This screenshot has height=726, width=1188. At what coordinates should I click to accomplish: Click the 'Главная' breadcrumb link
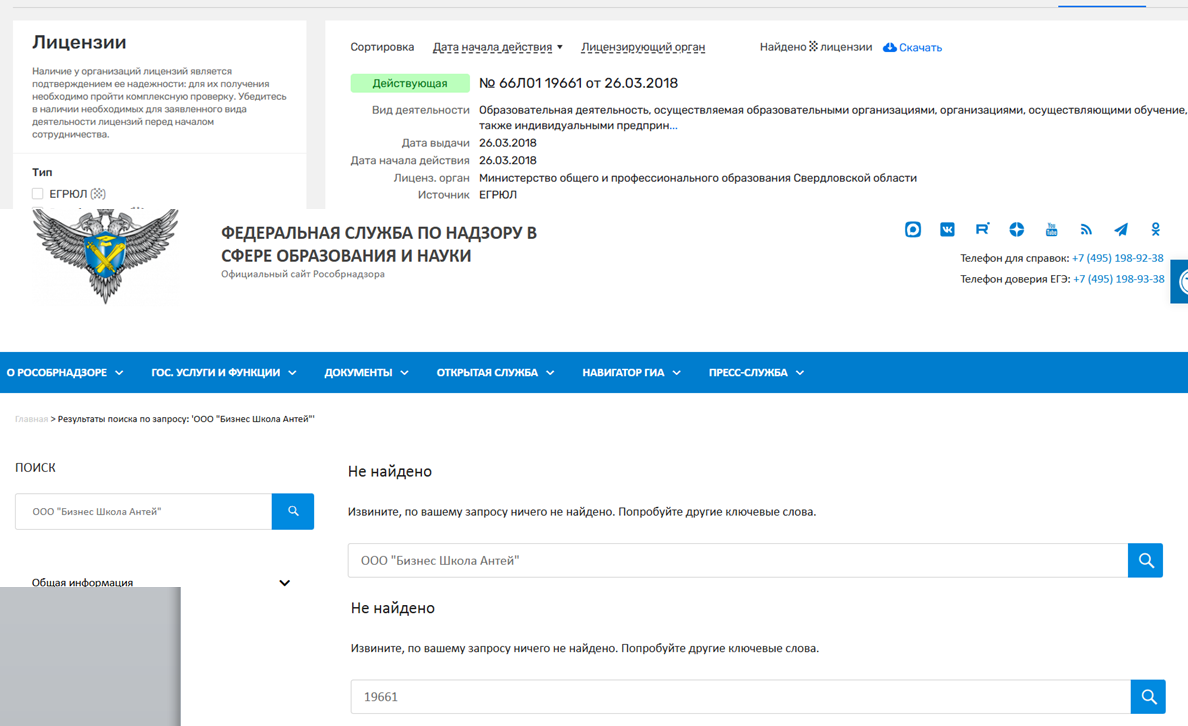pos(31,419)
